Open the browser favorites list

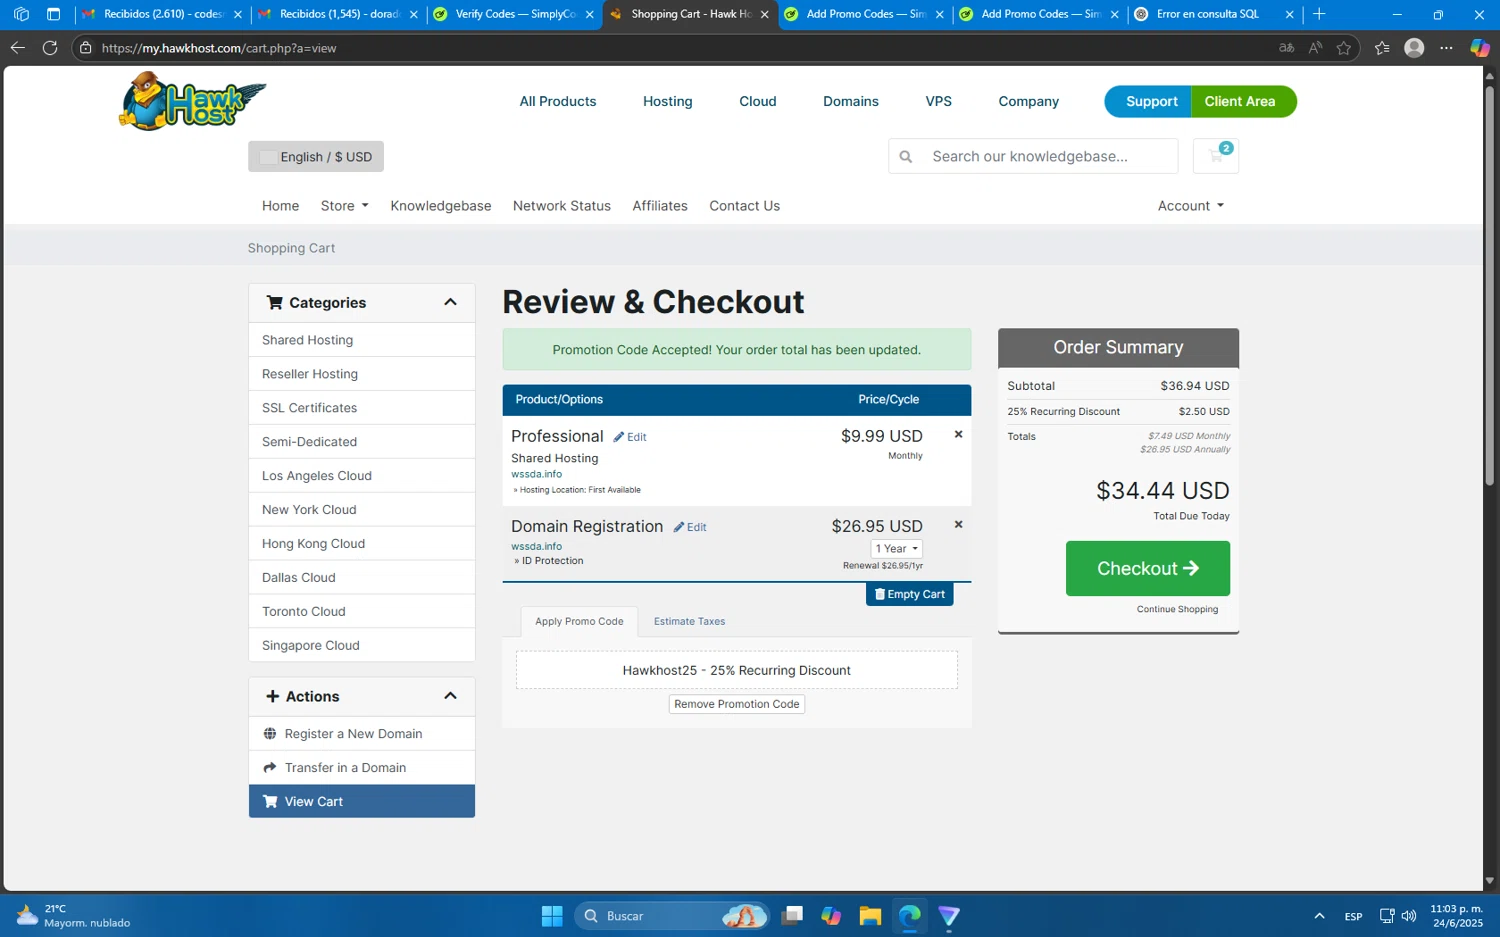point(1382,48)
